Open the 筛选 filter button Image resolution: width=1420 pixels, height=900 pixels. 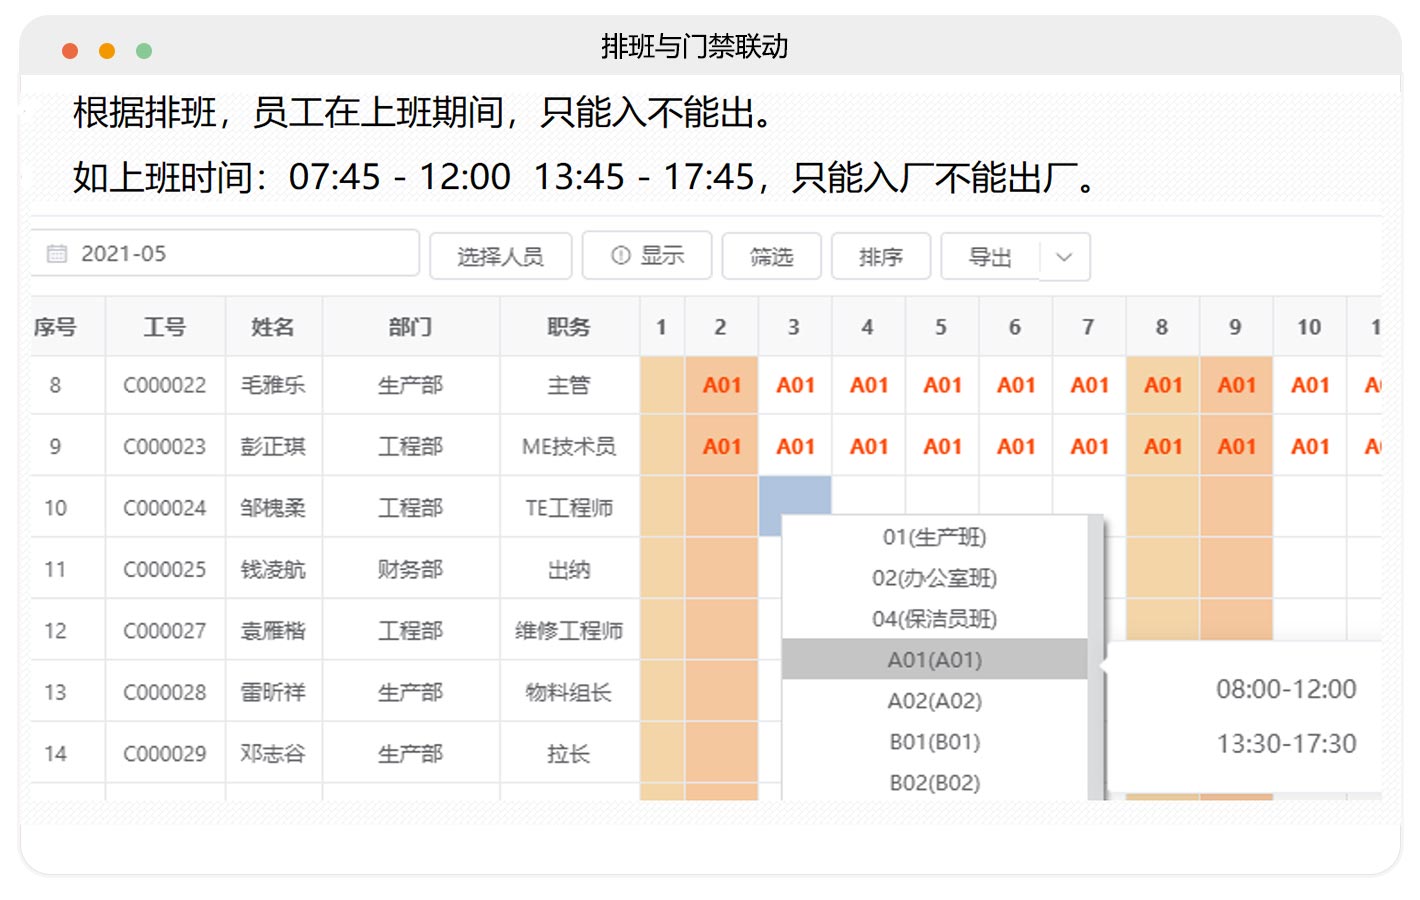pos(771,257)
